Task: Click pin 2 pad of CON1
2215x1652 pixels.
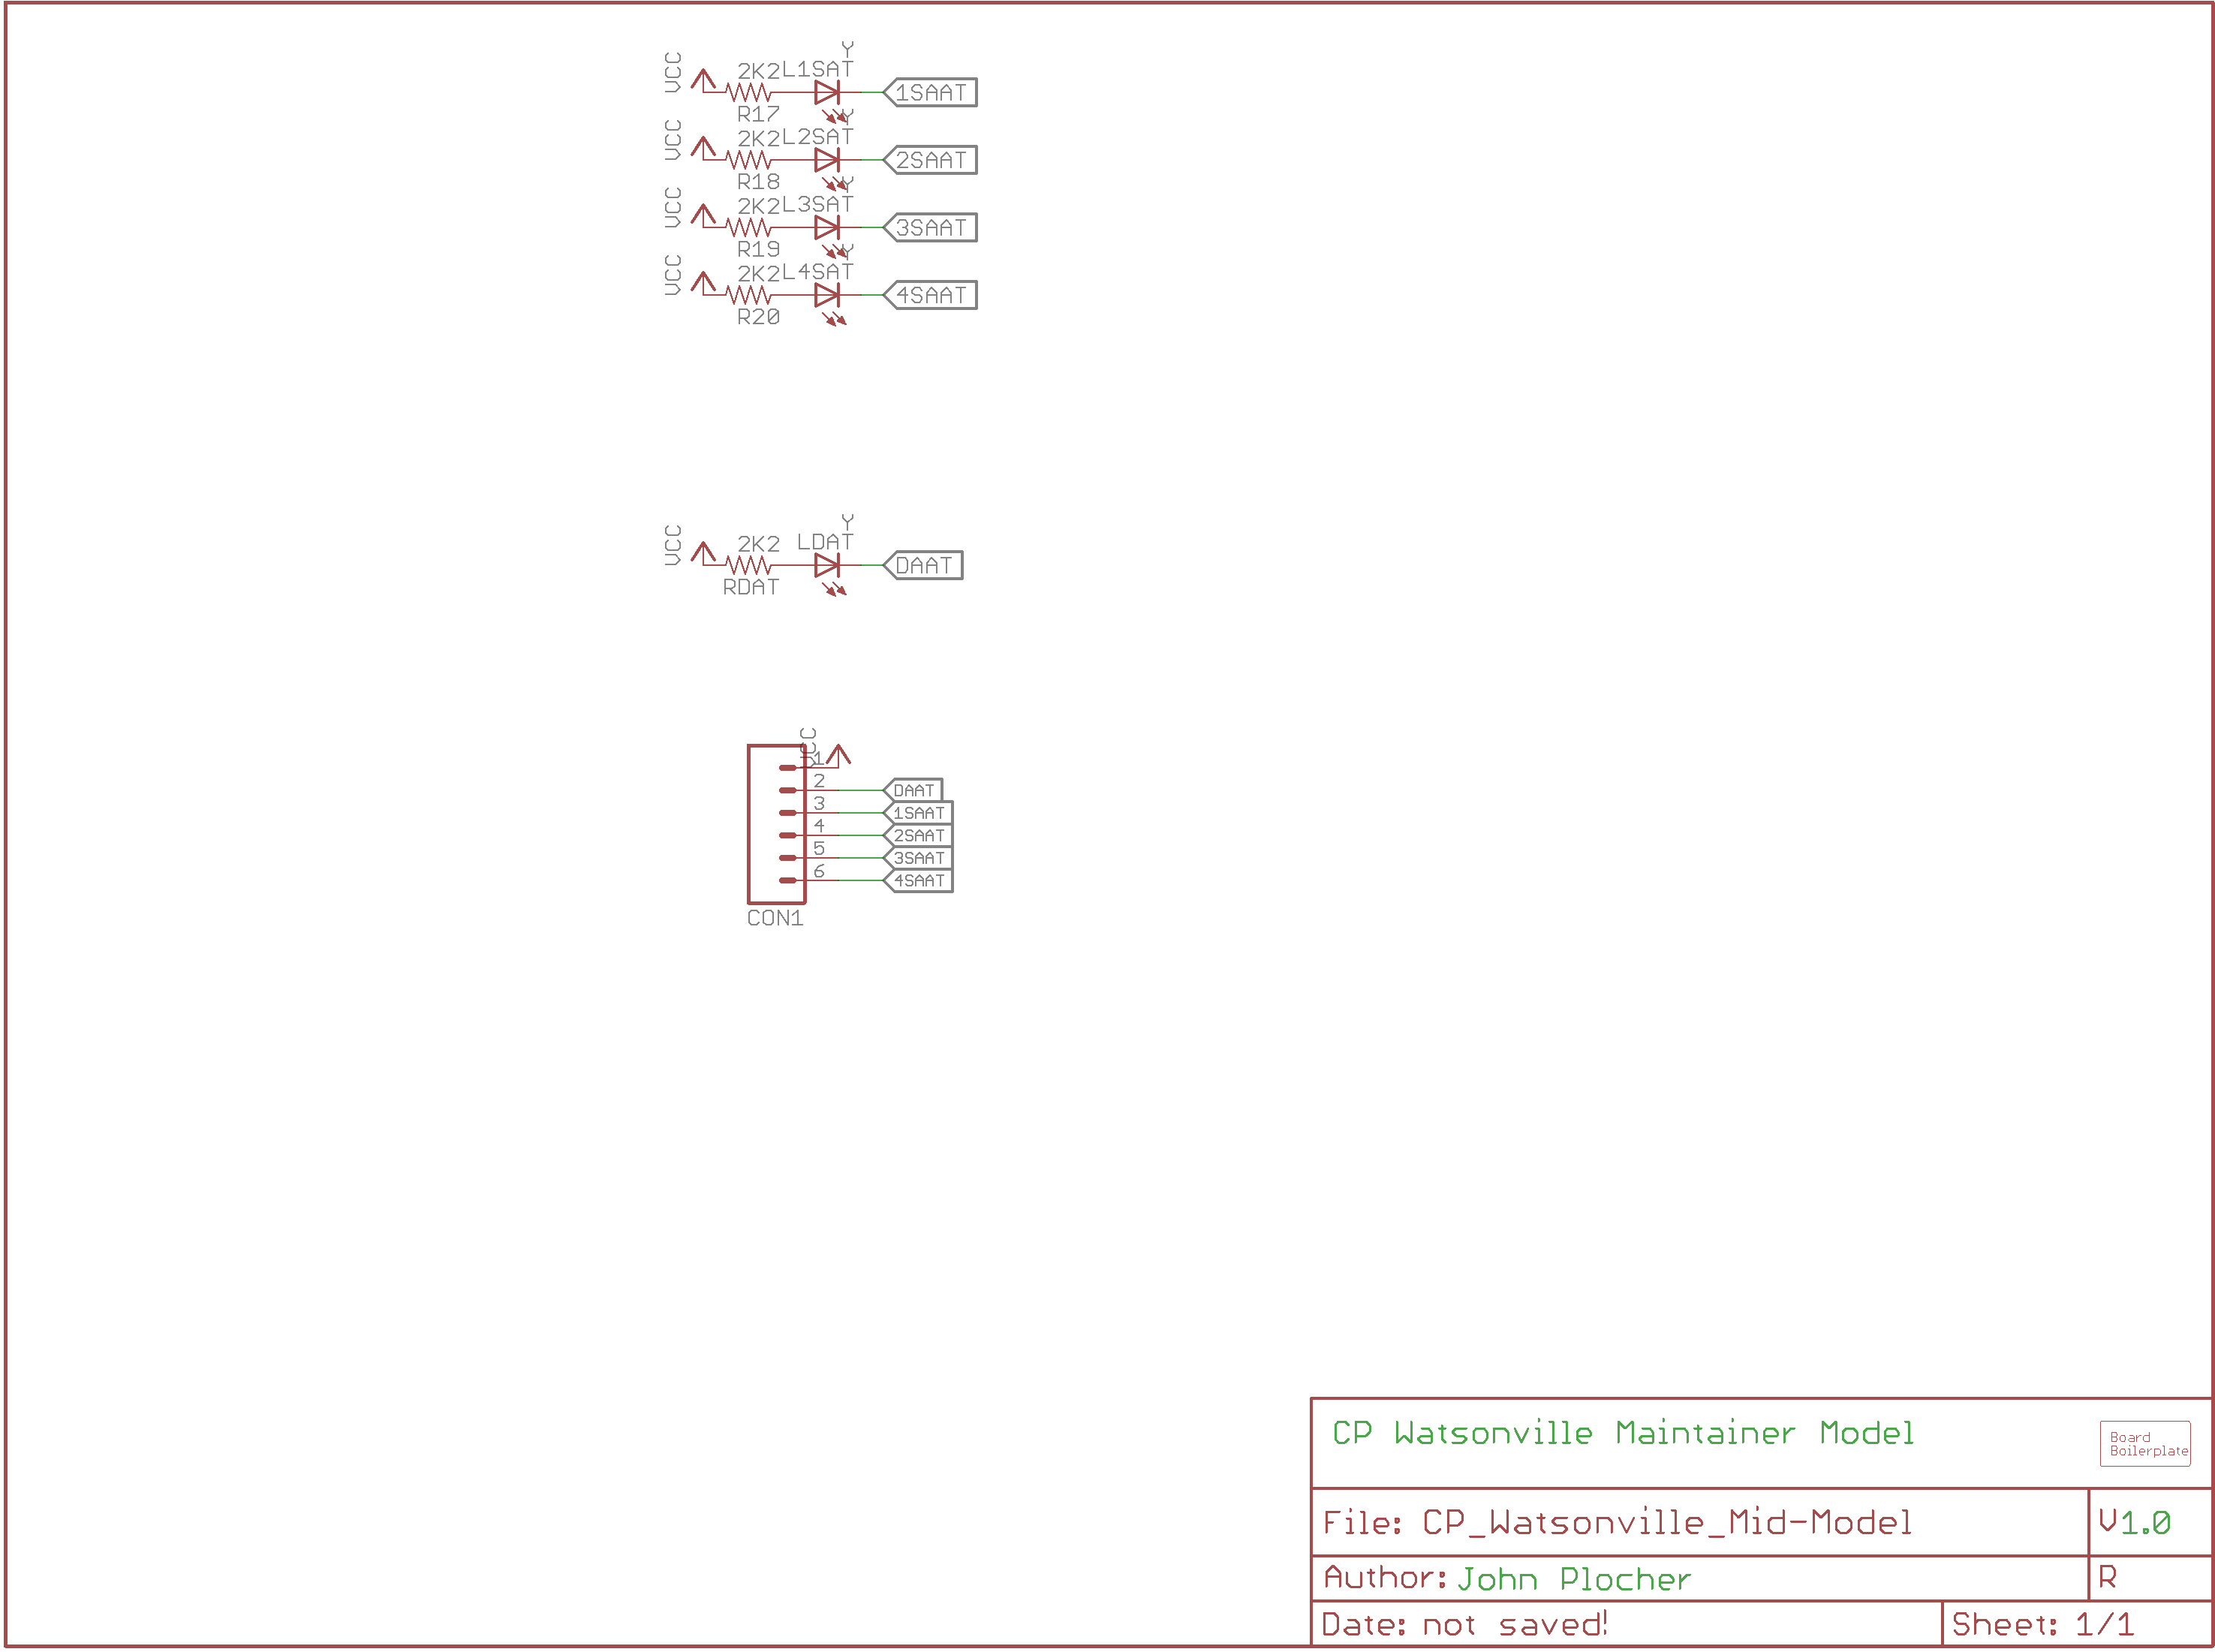Action: pos(788,791)
